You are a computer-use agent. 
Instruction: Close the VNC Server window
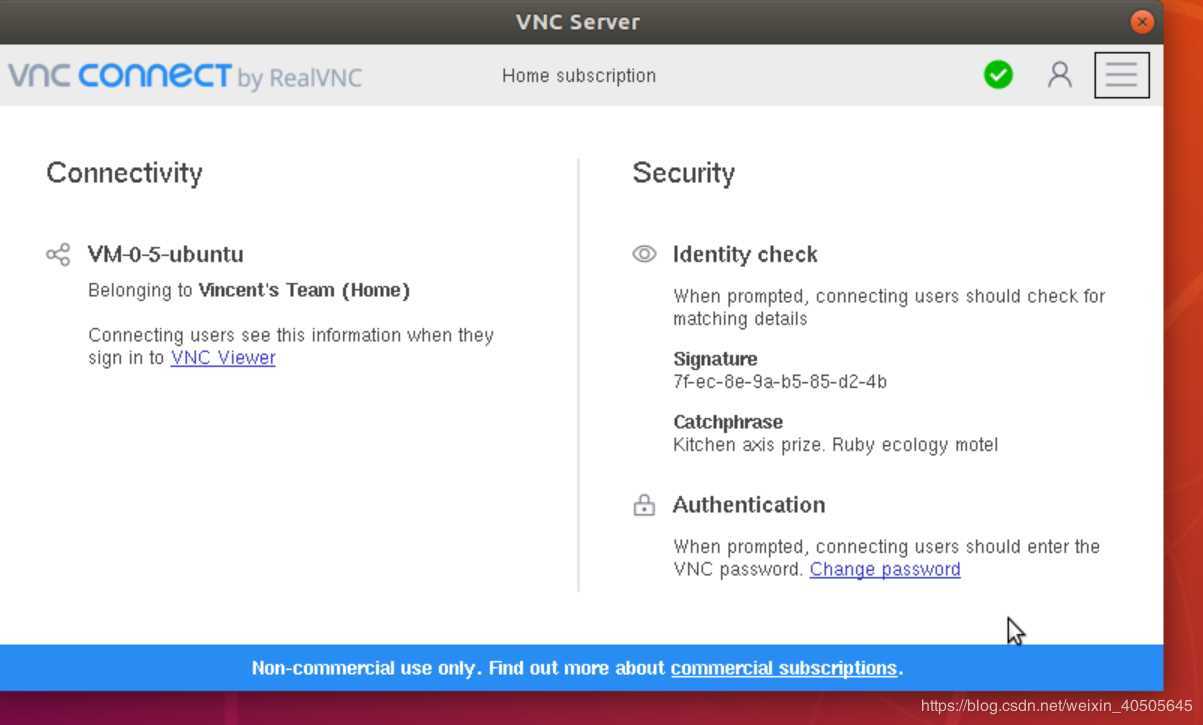point(1141,21)
